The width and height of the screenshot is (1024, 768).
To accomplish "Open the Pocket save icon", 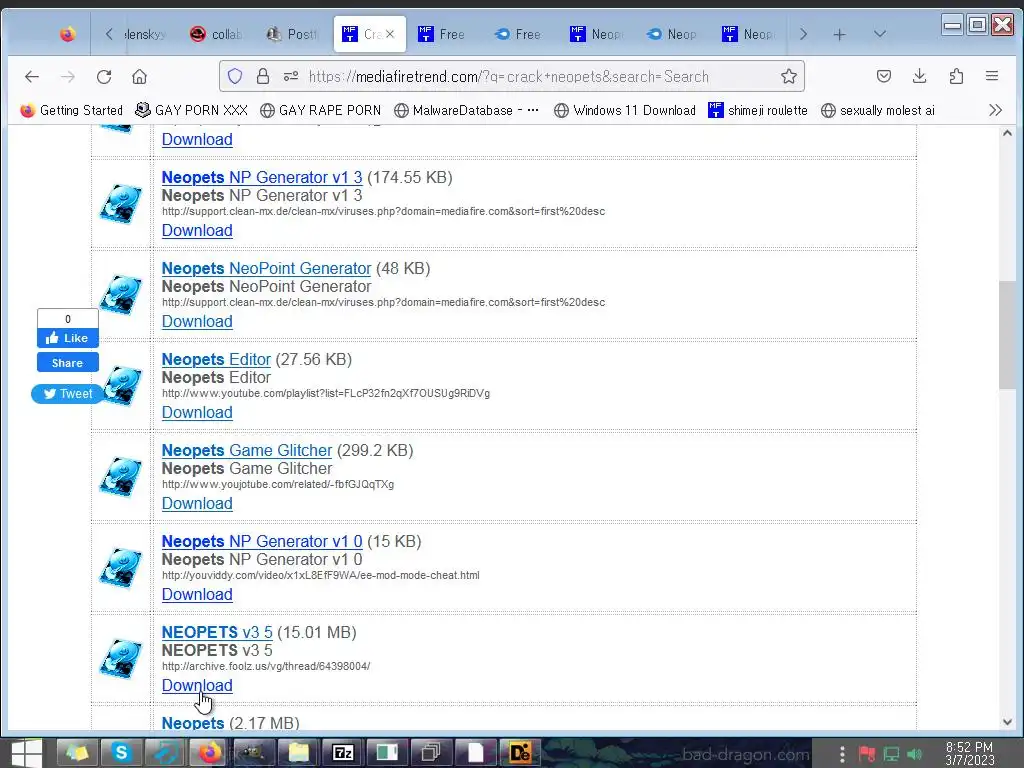I will point(884,76).
